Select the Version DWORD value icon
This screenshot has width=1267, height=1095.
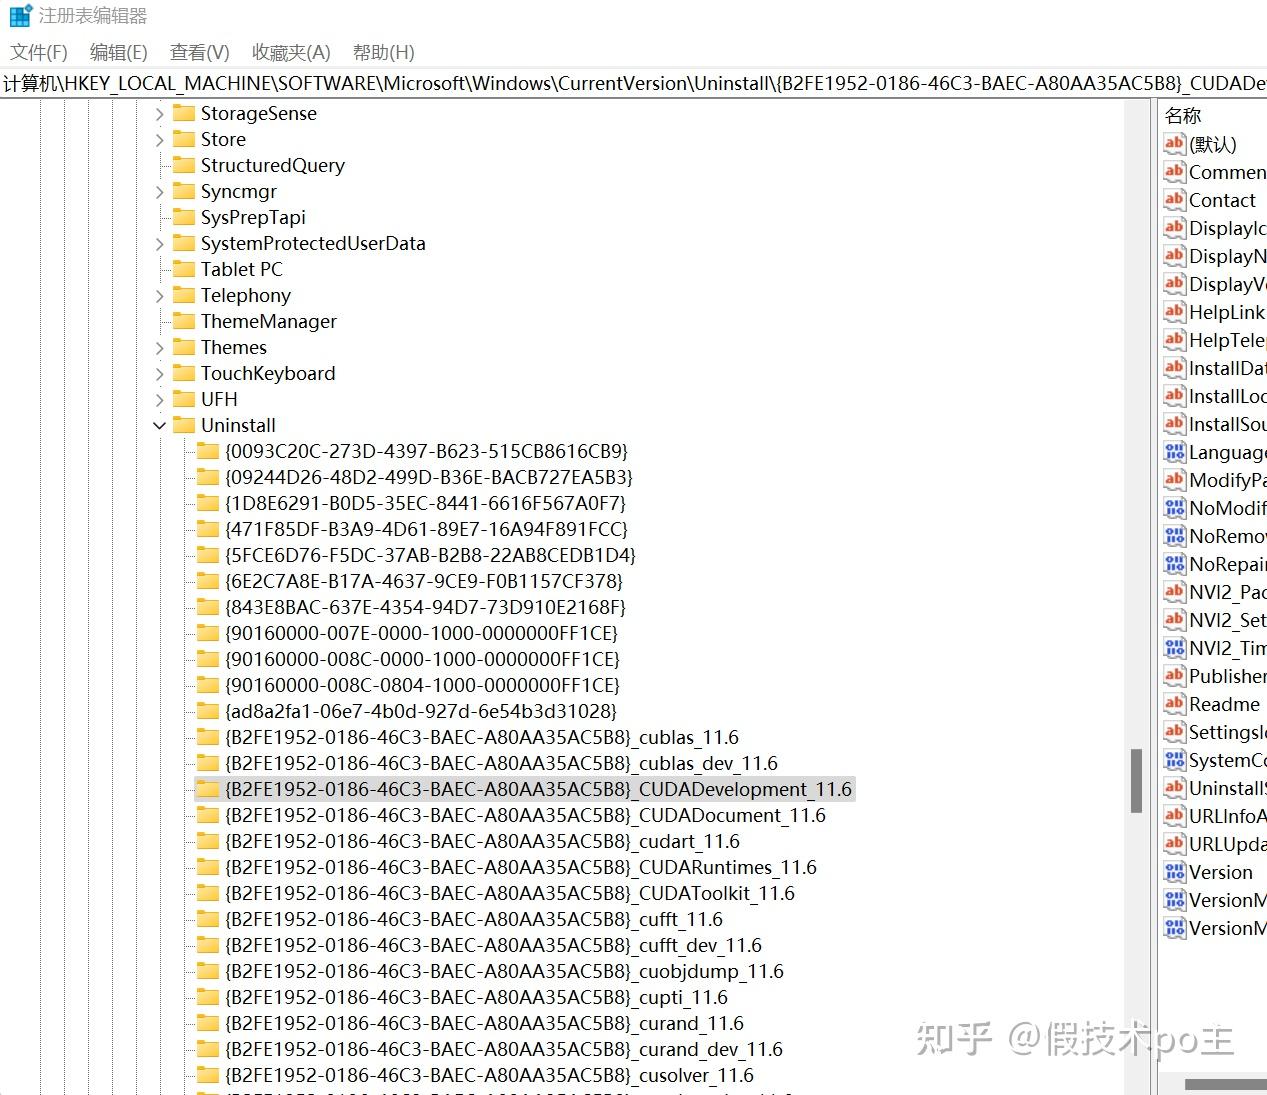[1174, 871]
